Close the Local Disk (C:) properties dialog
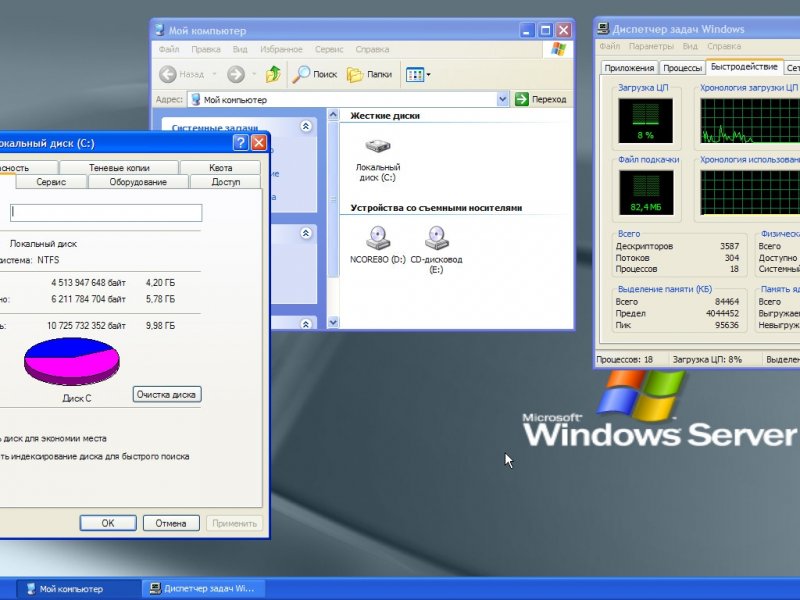Viewport: 800px width, 600px height. pyautogui.click(x=259, y=143)
